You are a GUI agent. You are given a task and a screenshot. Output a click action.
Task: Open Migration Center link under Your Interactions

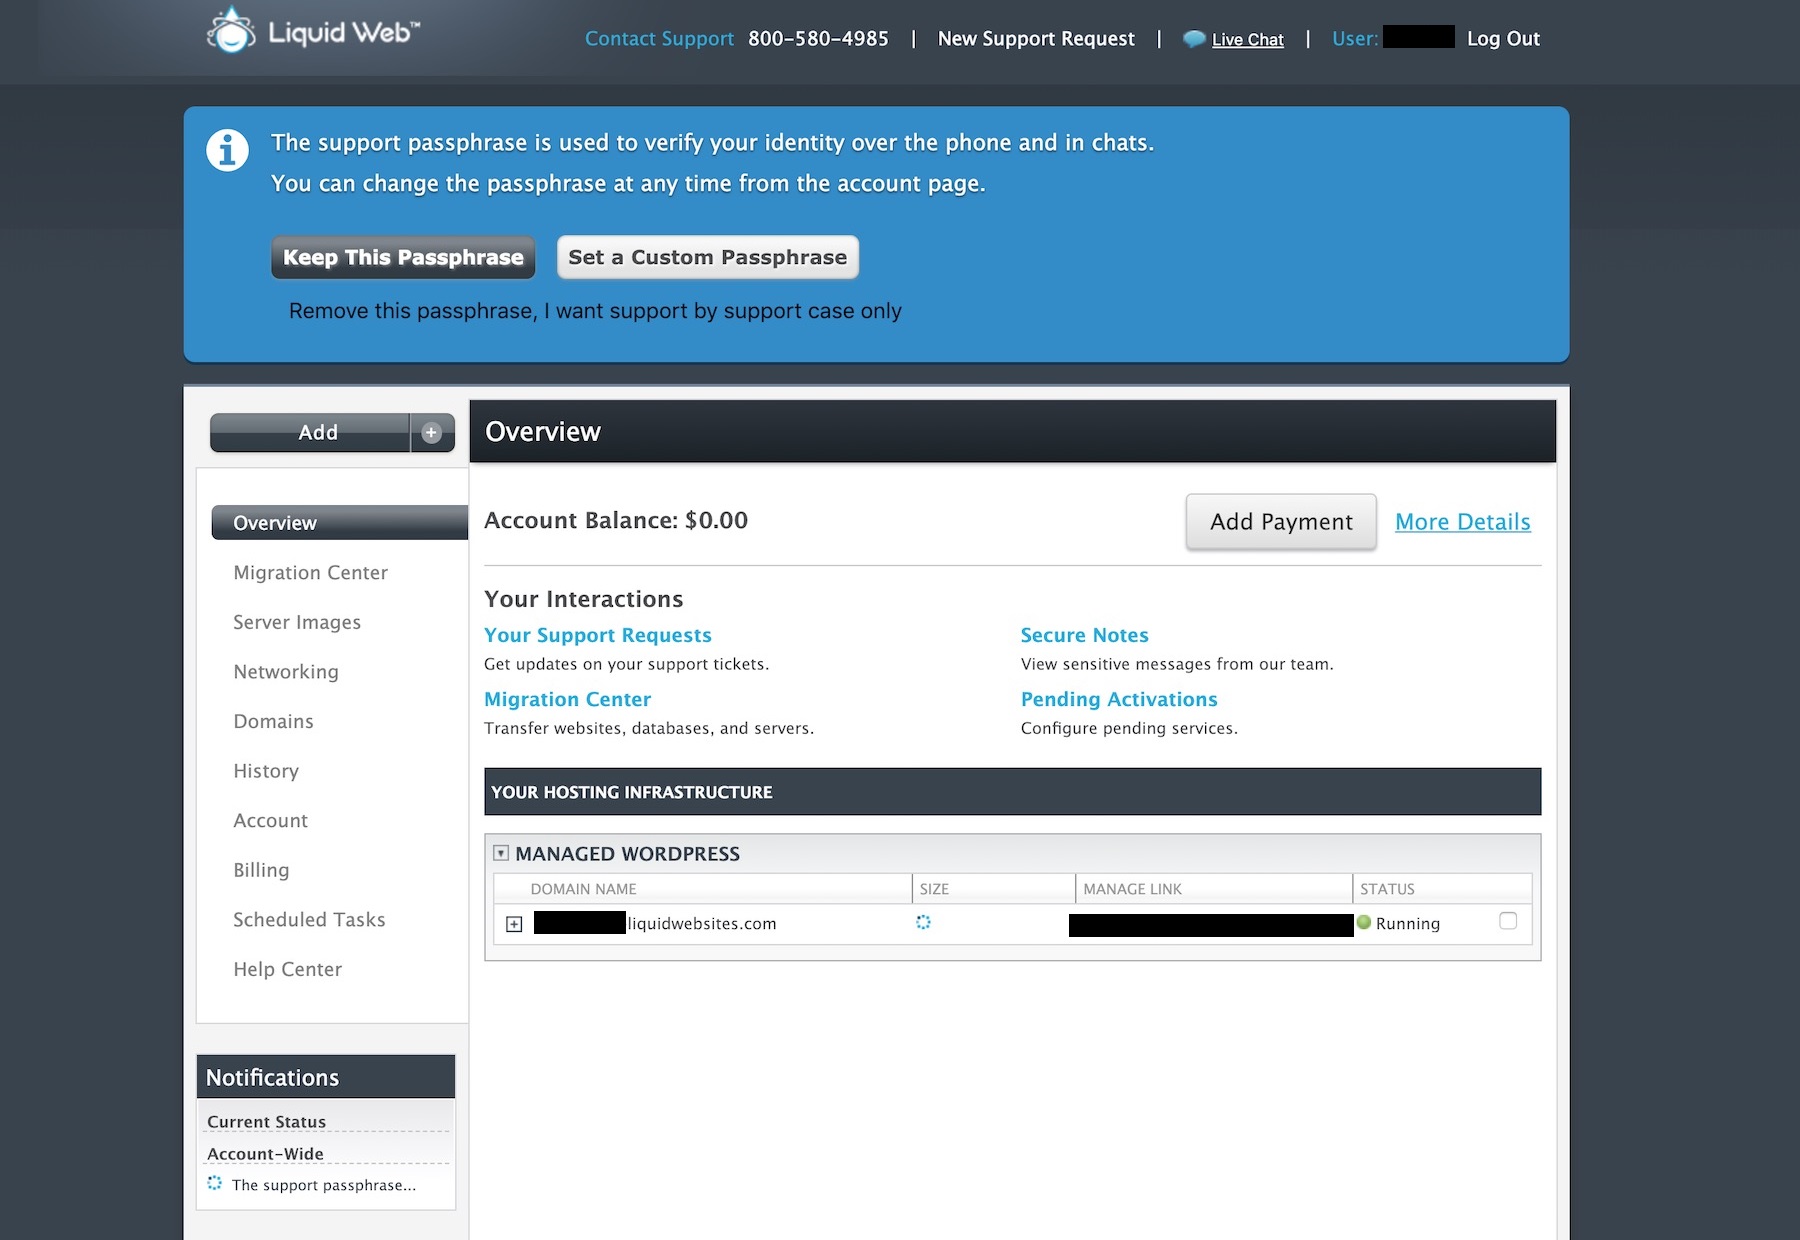(x=567, y=699)
